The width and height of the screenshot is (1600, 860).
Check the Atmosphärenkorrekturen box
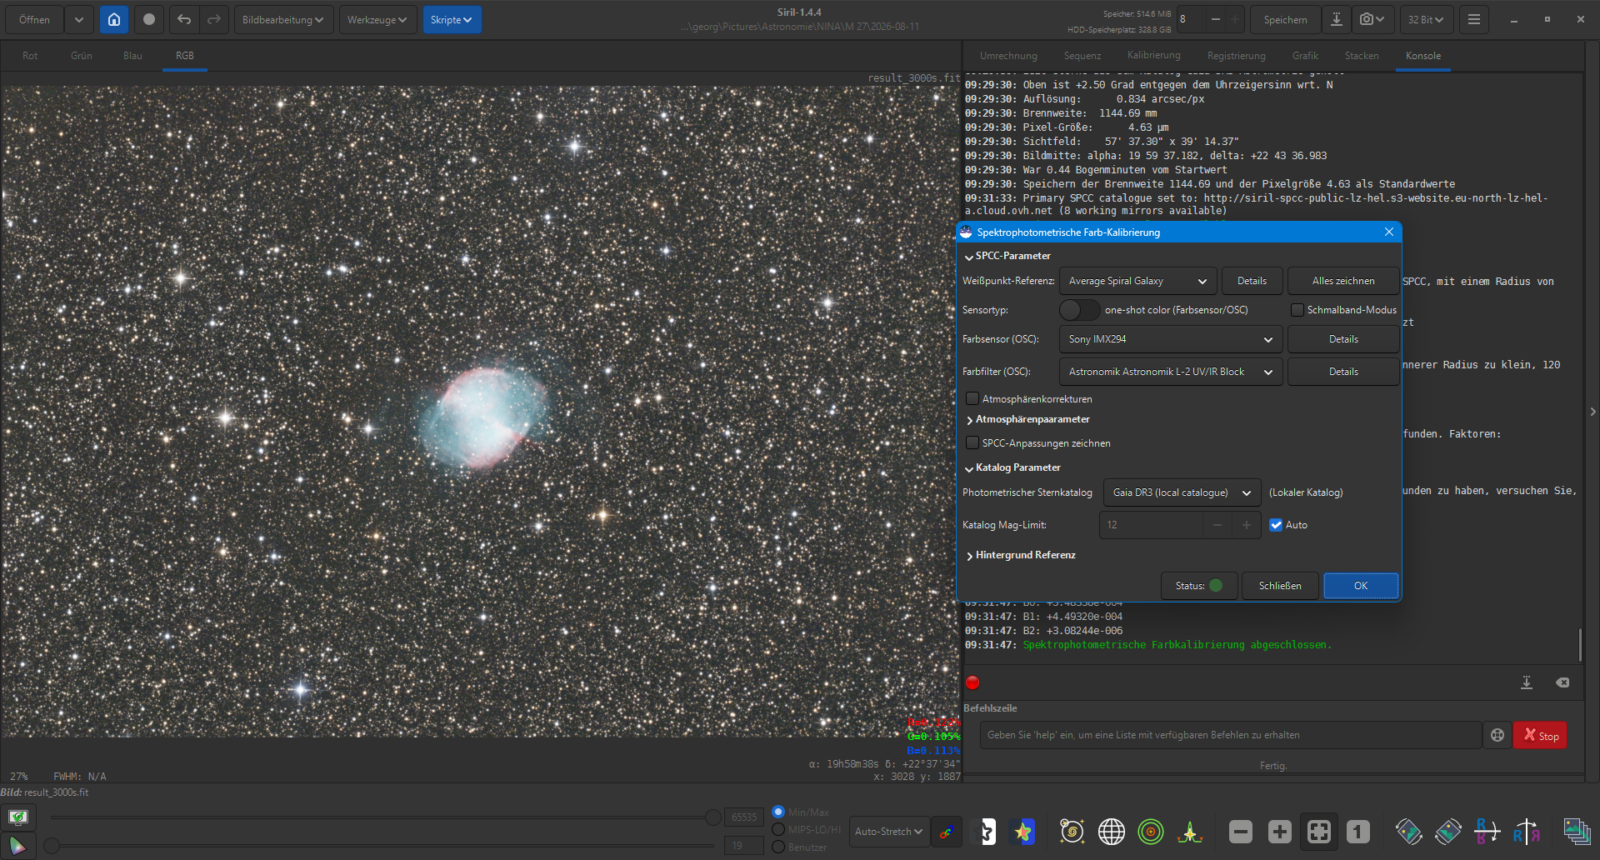click(972, 398)
